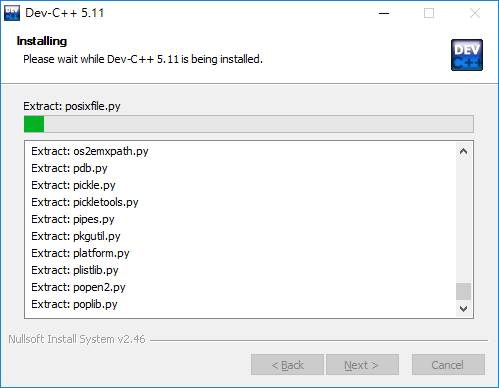Click the log list scrollbar thumb
The height and width of the screenshot is (388, 499).
point(463,292)
